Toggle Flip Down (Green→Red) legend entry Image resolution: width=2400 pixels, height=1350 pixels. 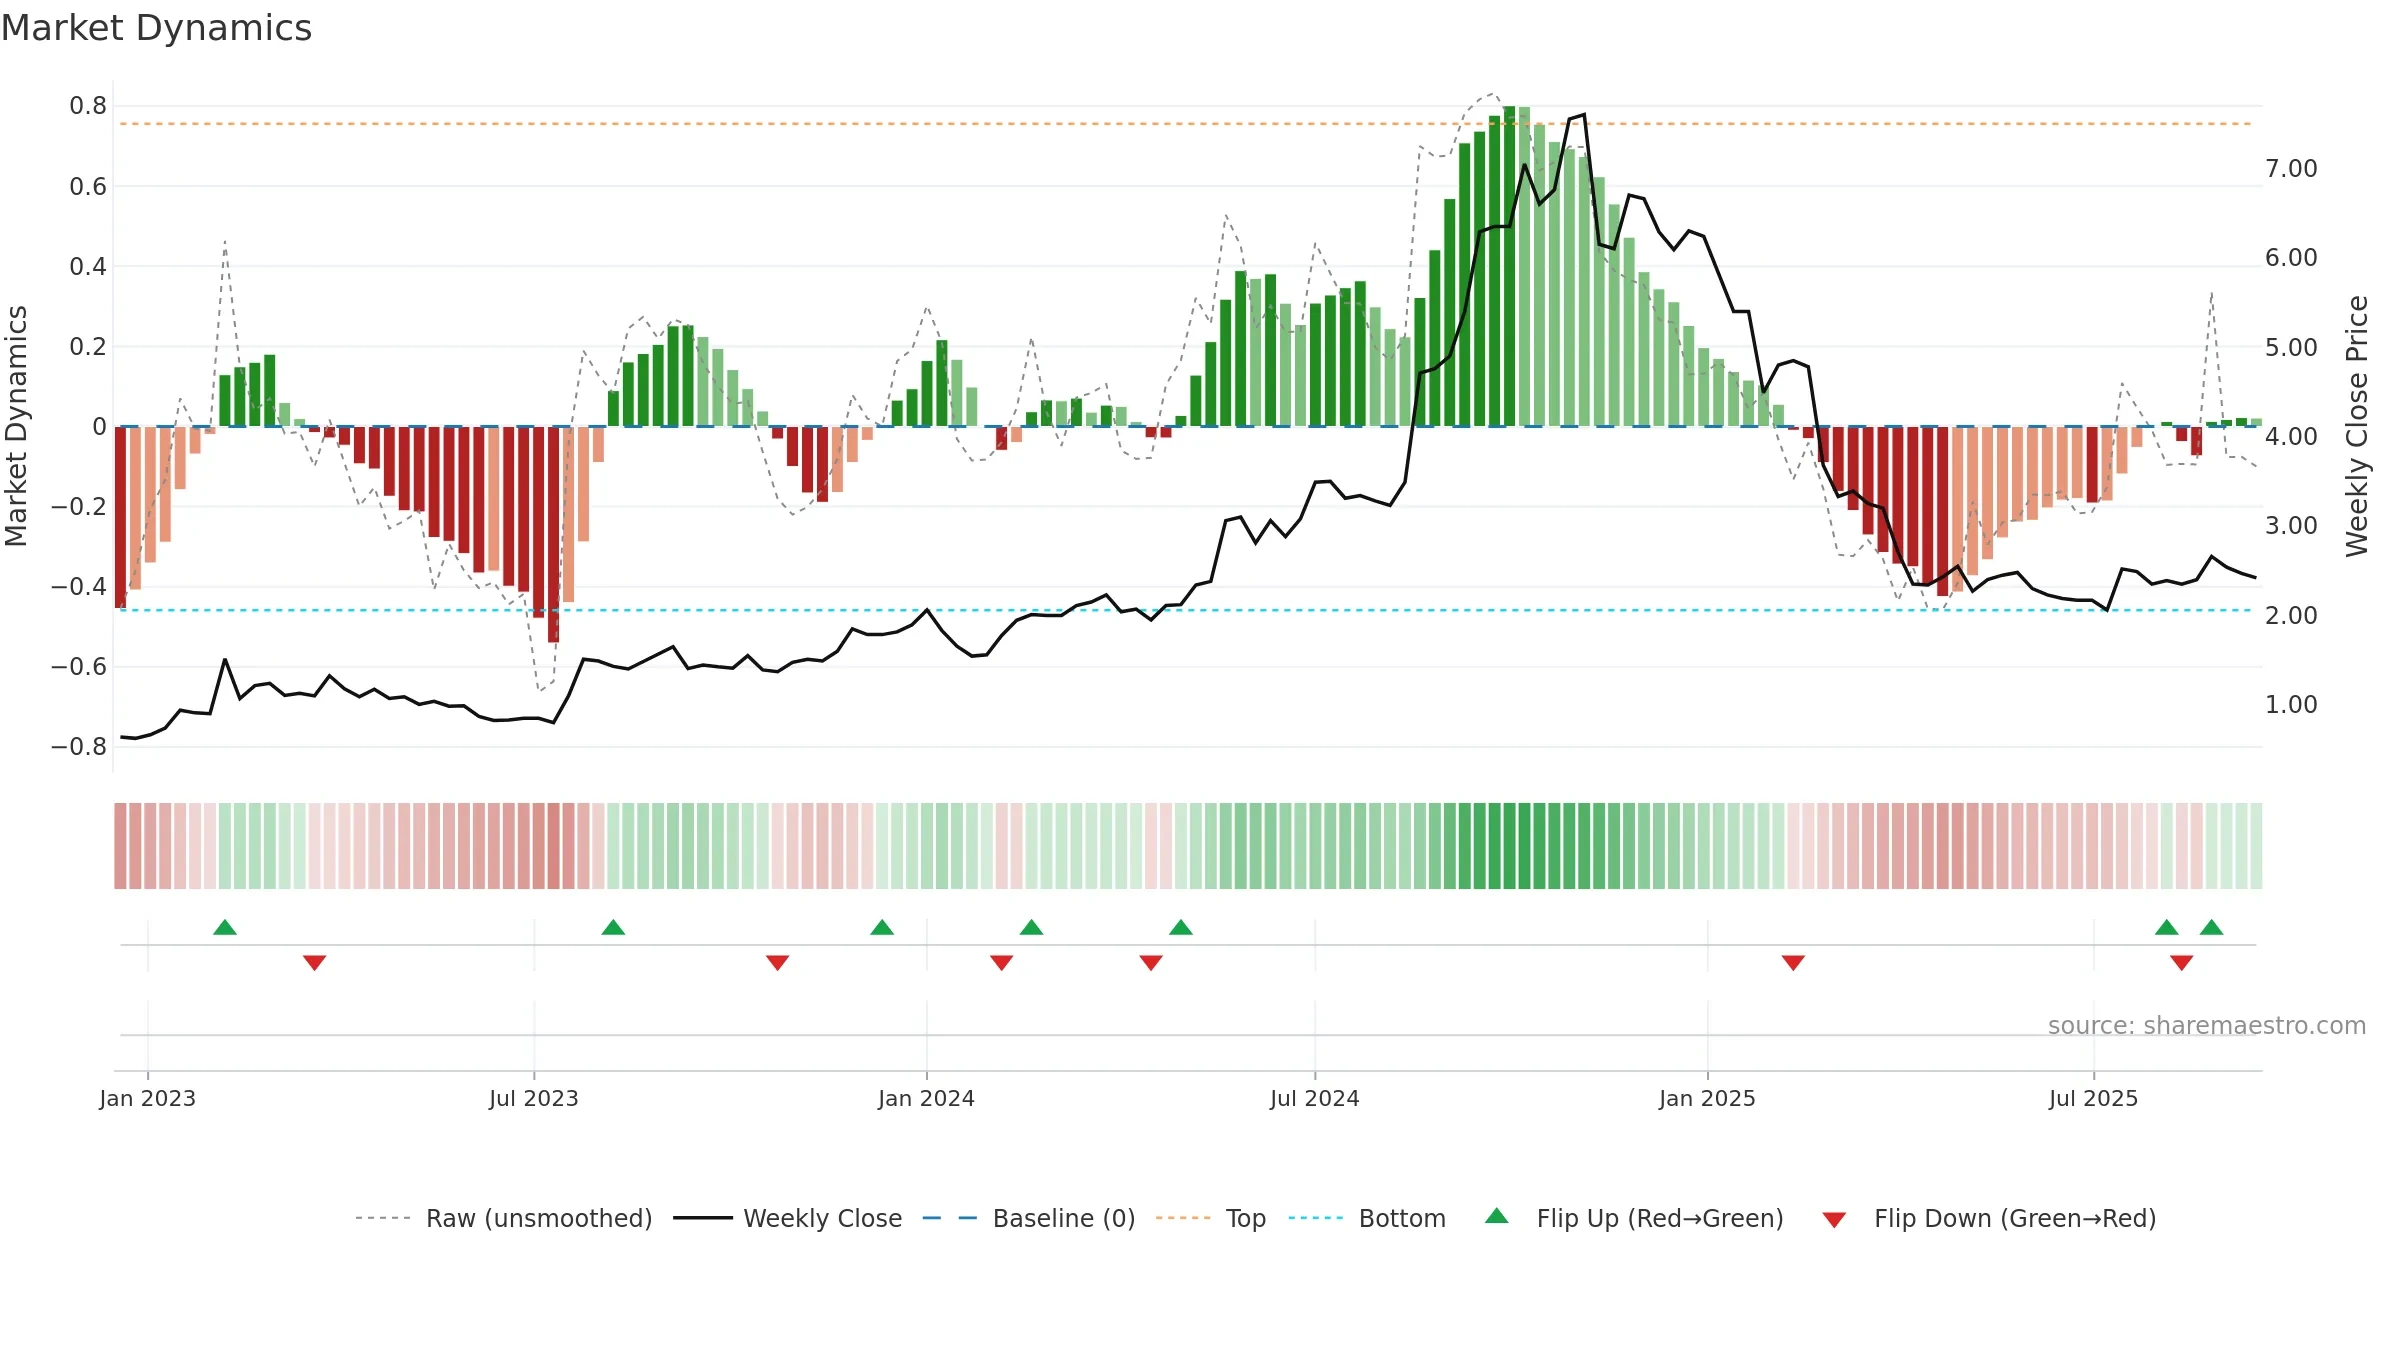pos(1989,1218)
